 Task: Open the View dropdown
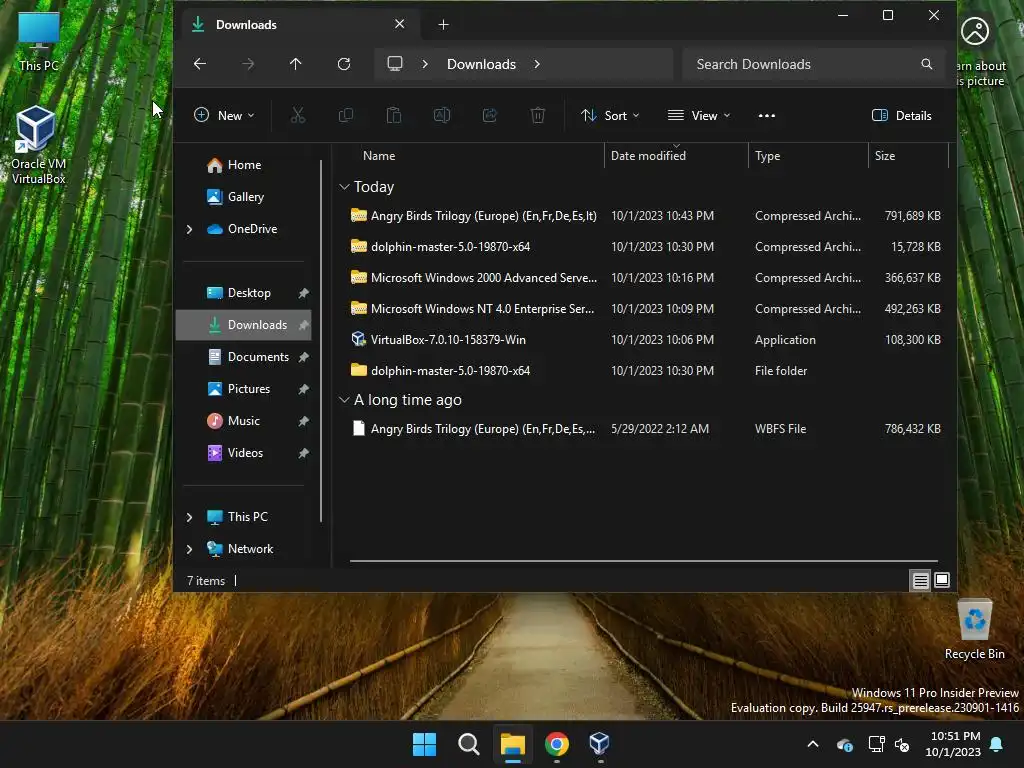tap(699, 116)
